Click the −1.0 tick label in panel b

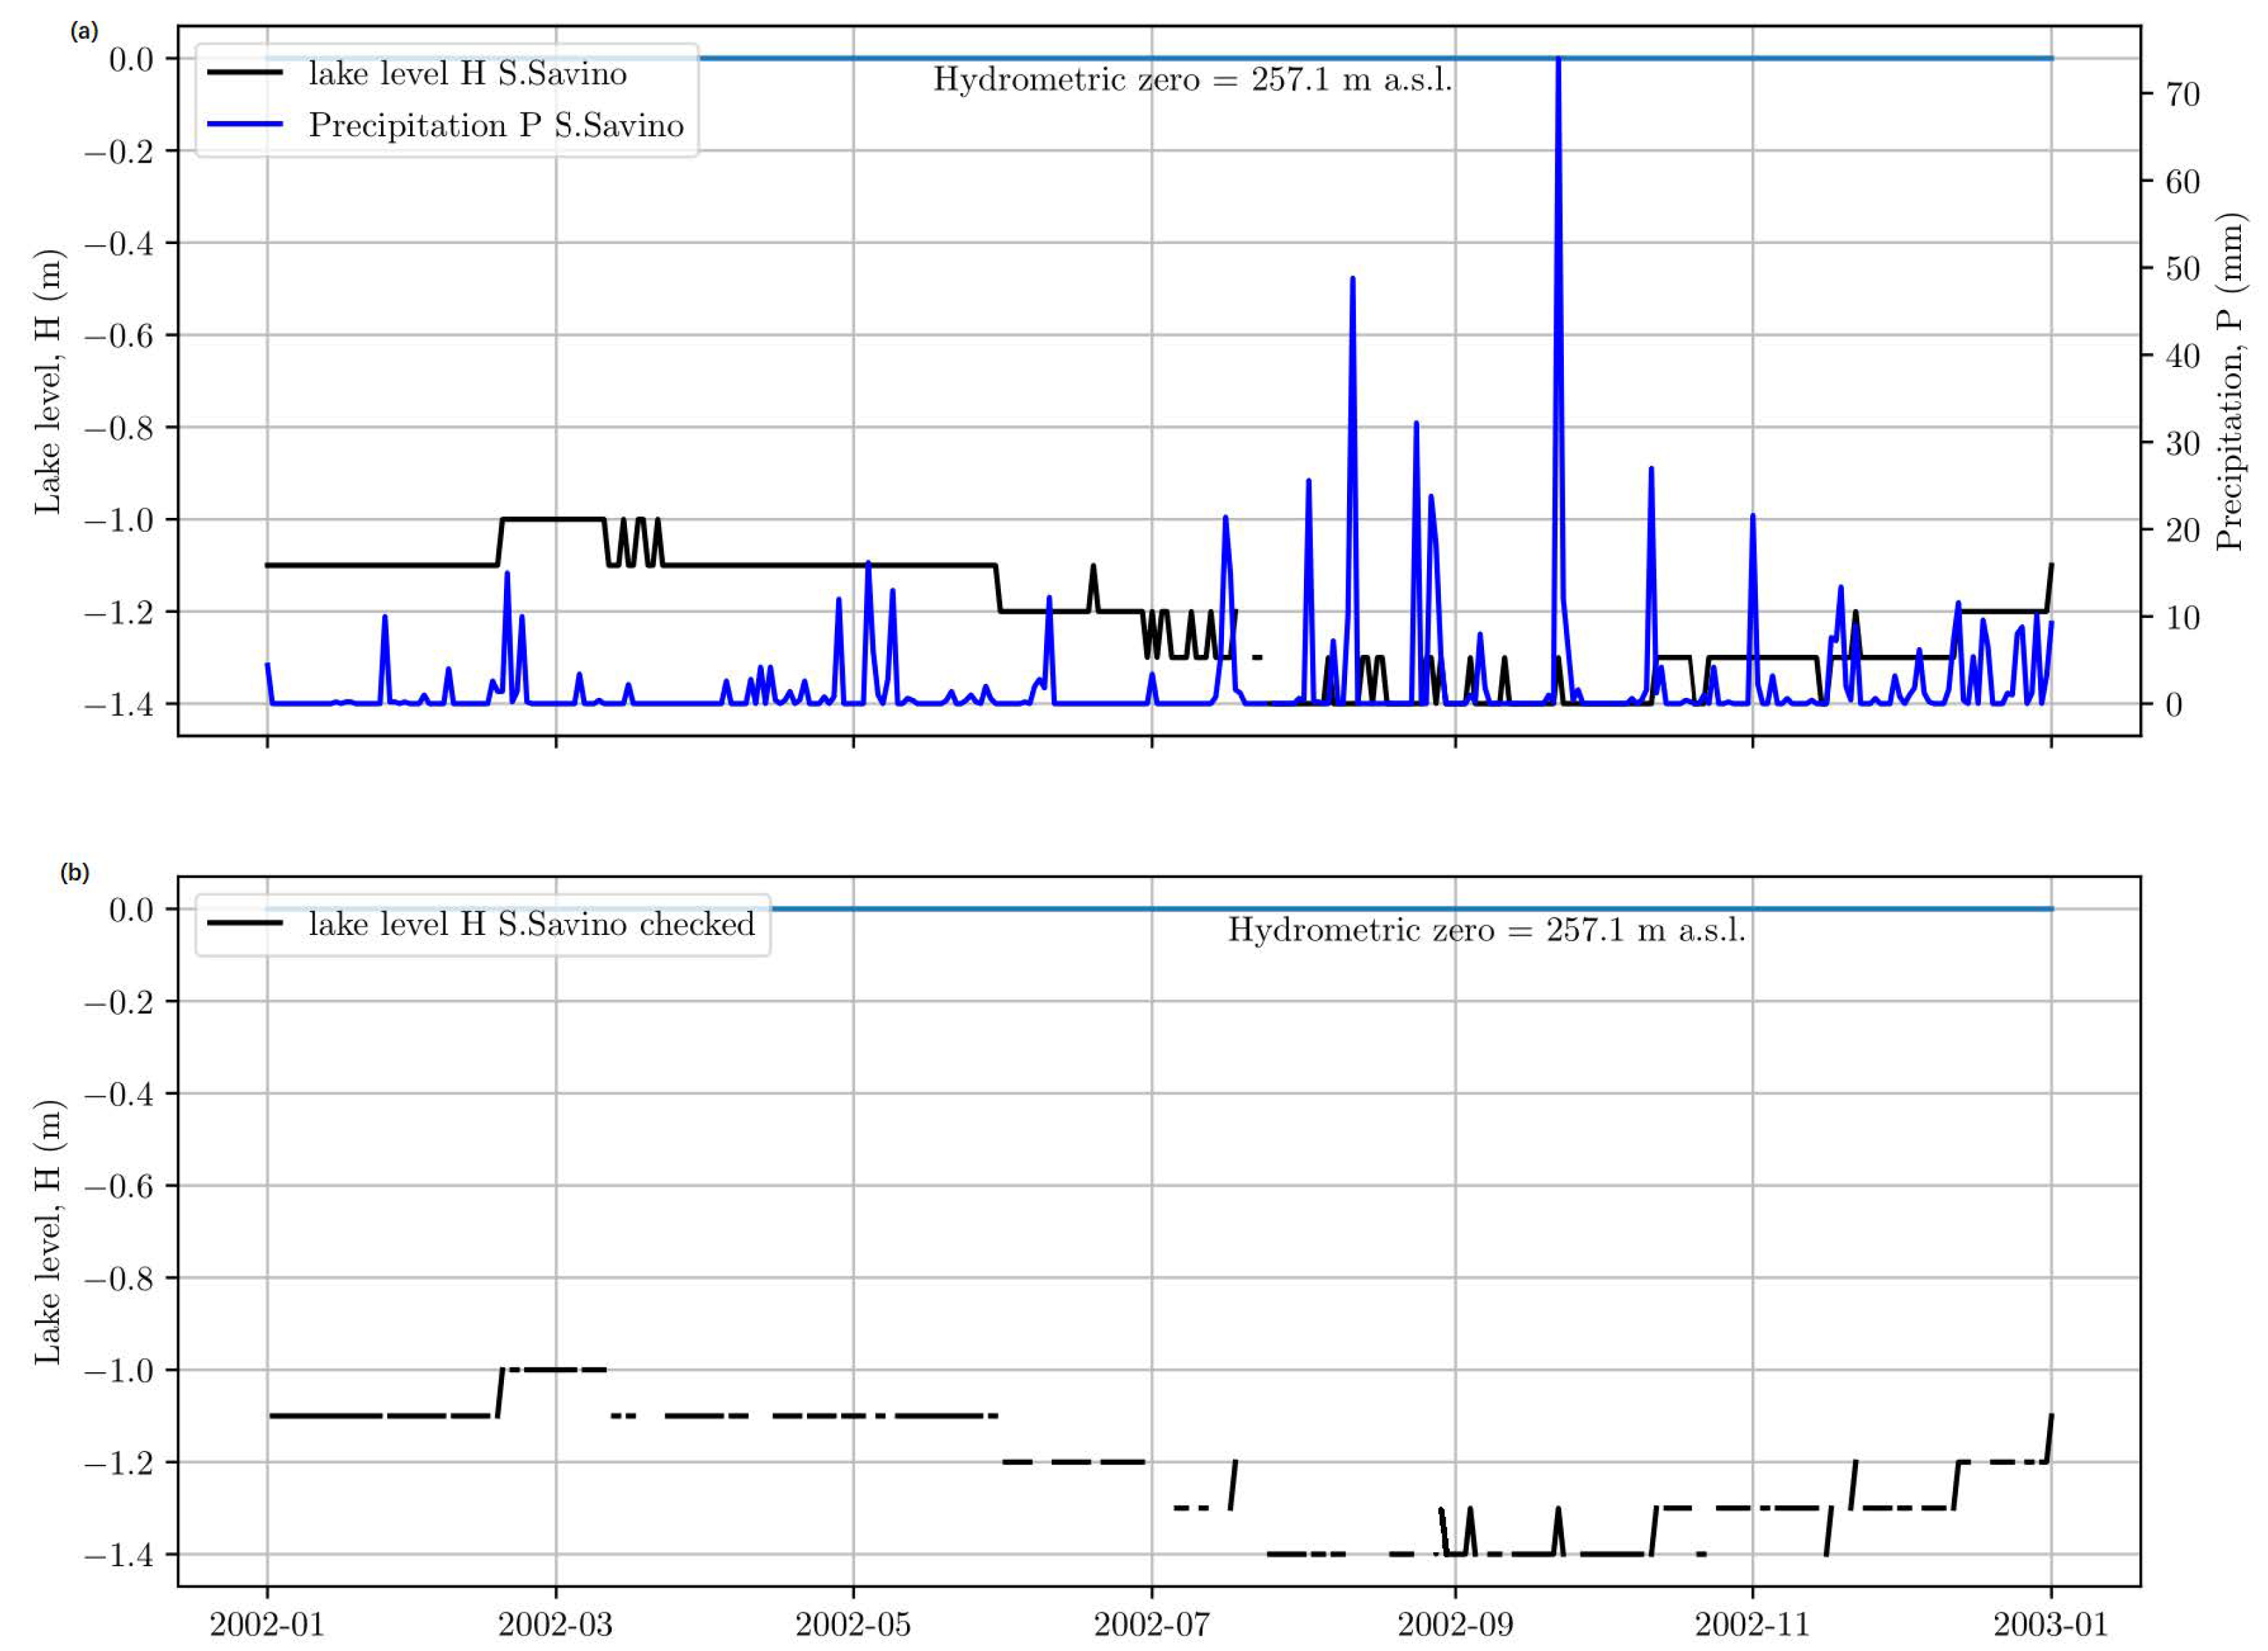[x=118, y=1371]
